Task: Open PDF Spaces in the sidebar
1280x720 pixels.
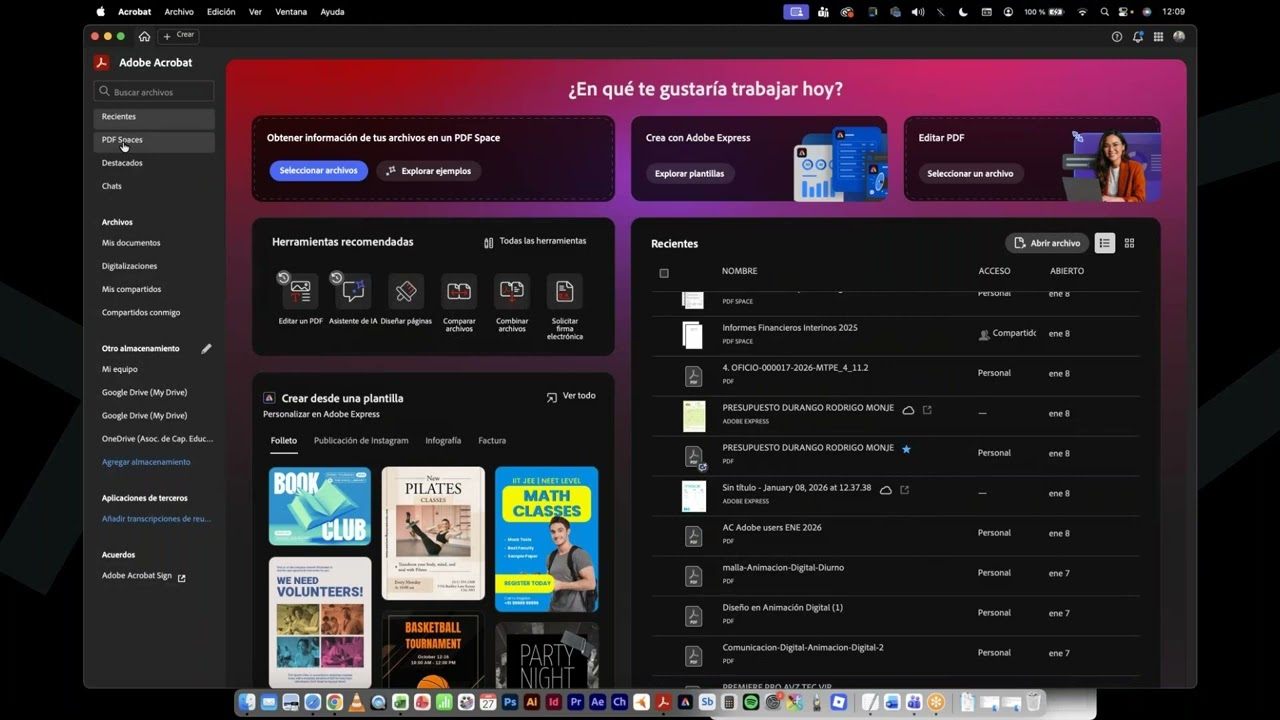Action: 154,140
